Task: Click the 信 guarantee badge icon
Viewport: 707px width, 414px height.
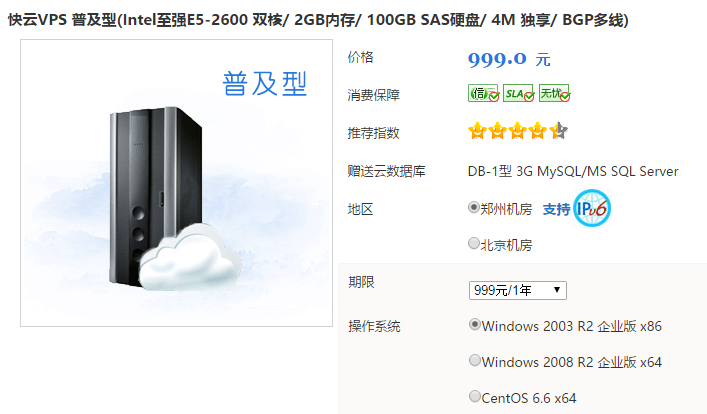Action: point(483,93)
